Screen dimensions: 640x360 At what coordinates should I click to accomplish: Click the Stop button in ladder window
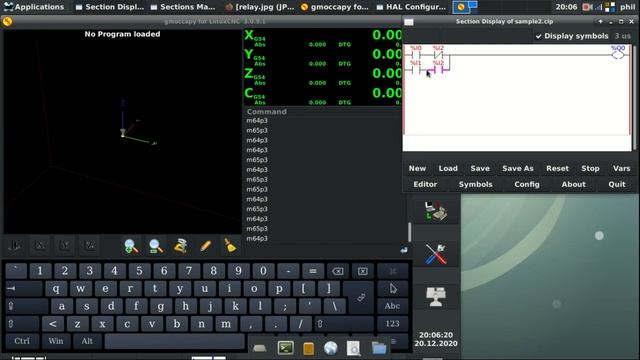click(x=590, y=168)
